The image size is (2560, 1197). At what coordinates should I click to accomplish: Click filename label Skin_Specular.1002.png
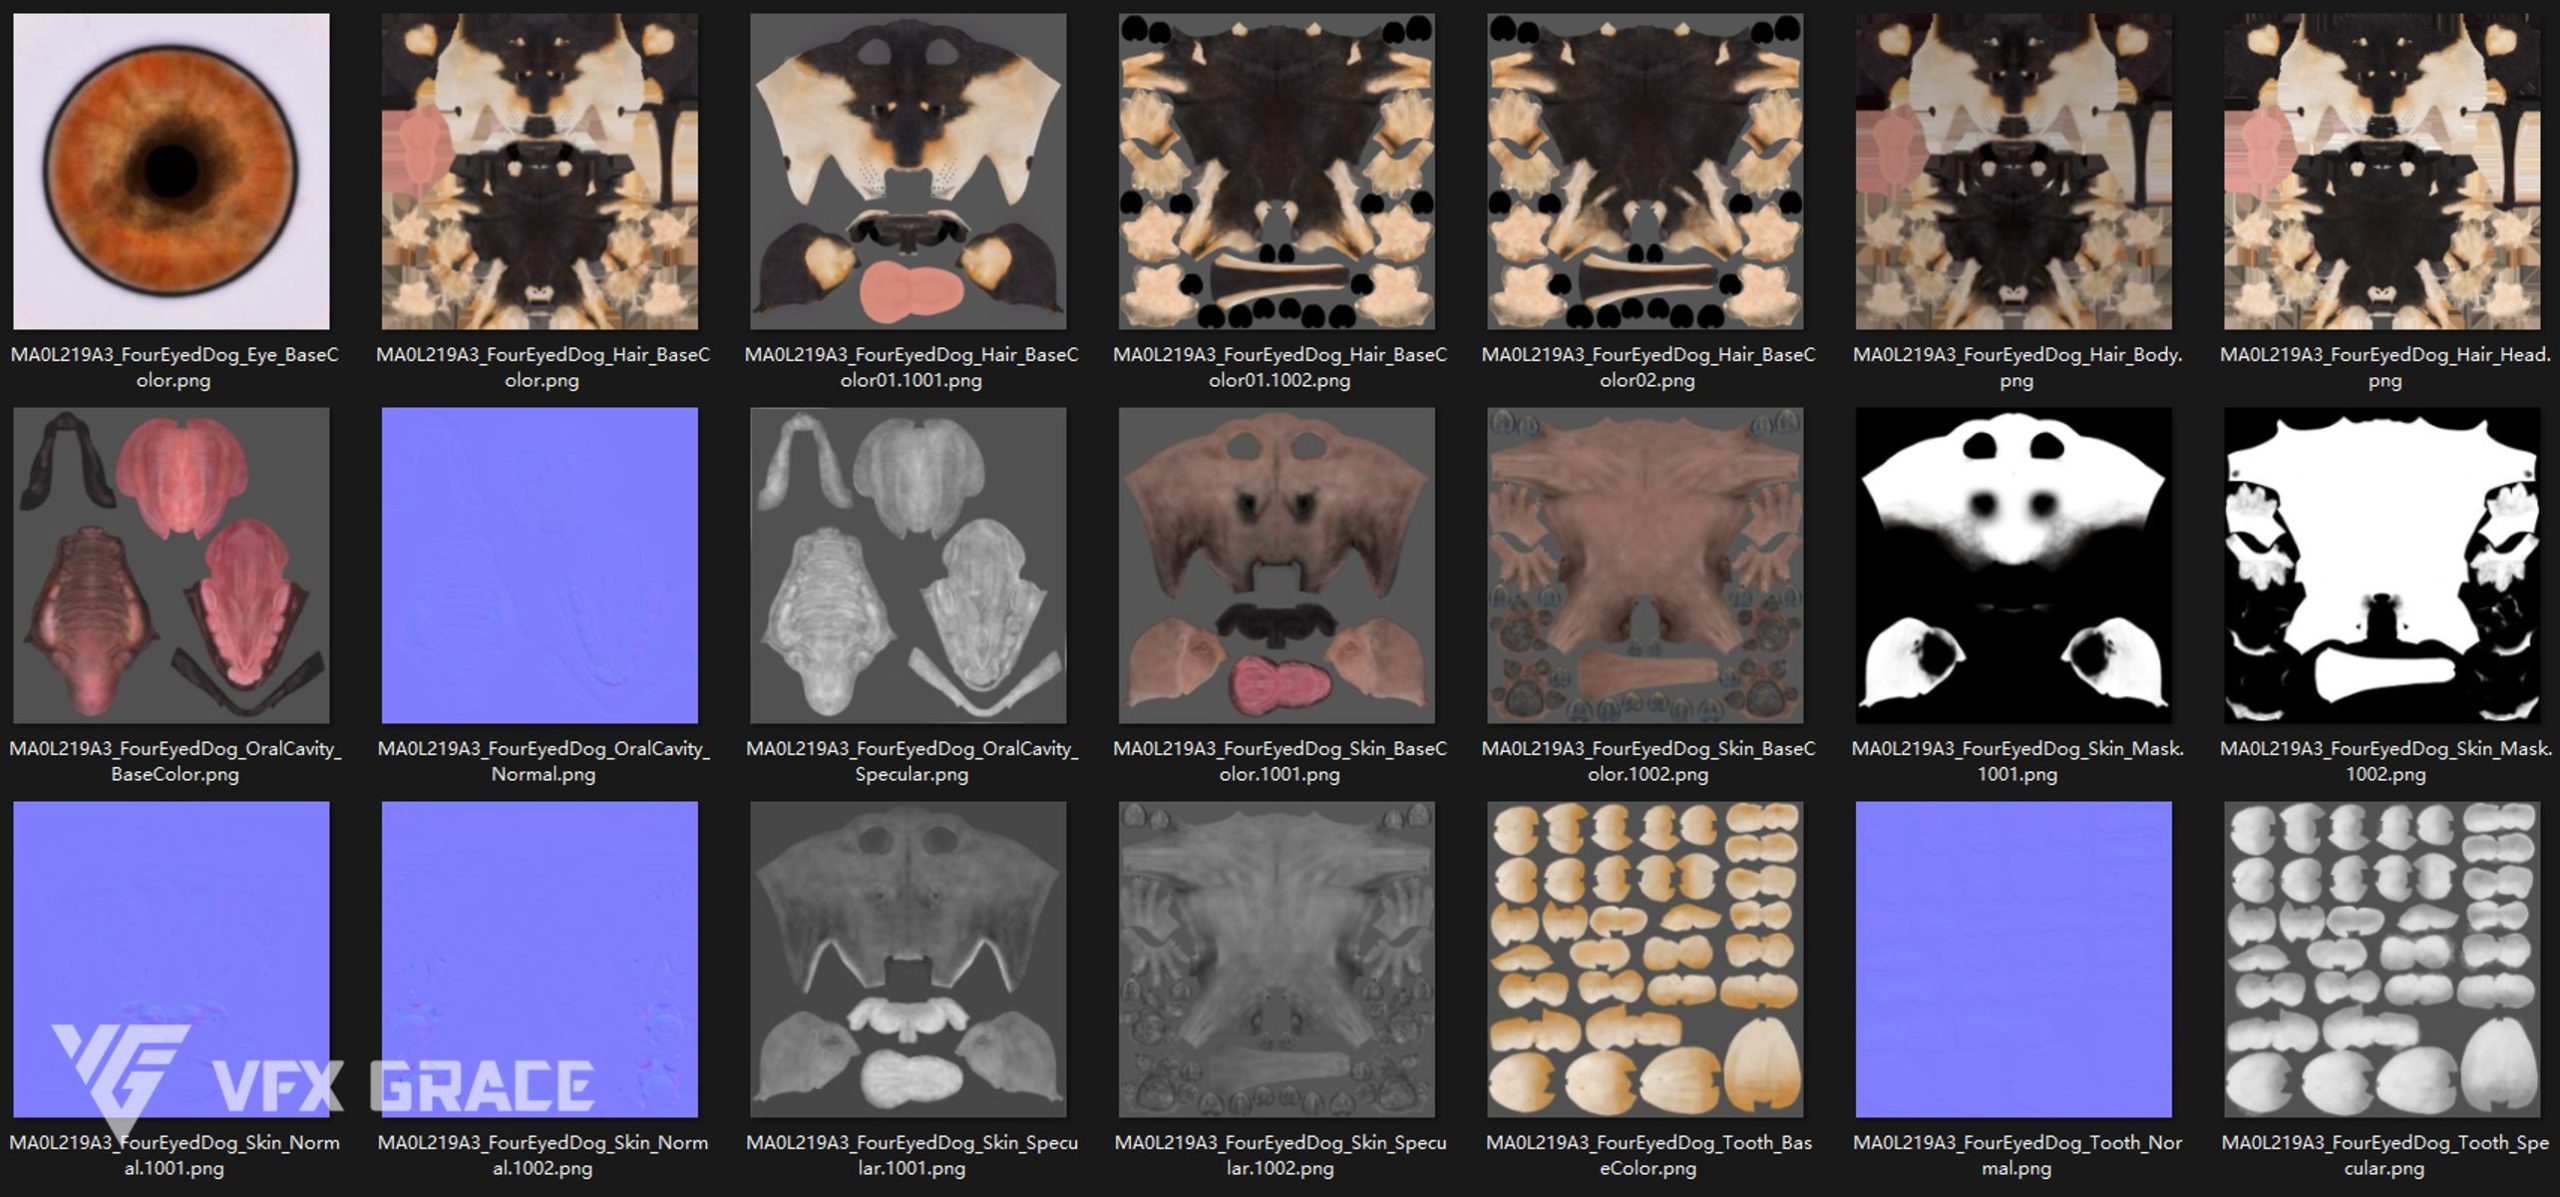(x=1279, y=1155)
